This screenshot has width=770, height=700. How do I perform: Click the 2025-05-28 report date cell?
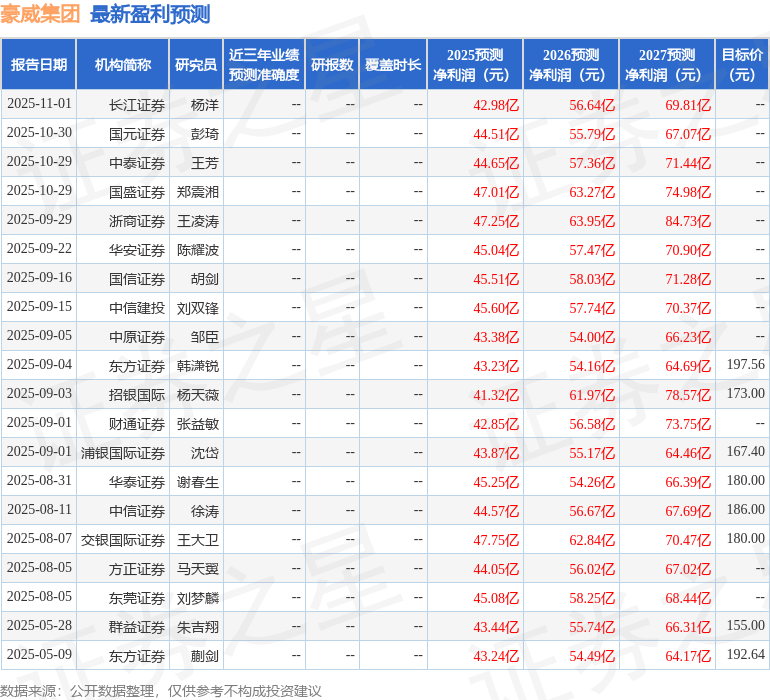tap(39, 626)
